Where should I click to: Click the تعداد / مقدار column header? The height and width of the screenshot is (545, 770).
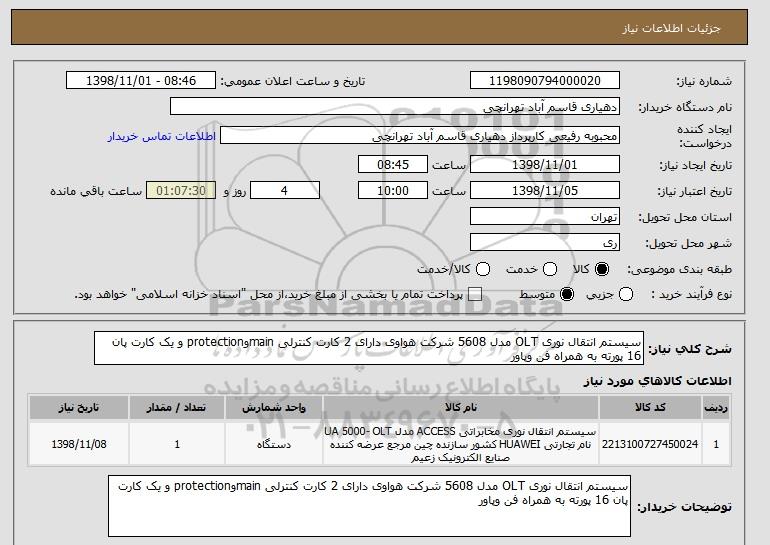click(x=177, y=408)
